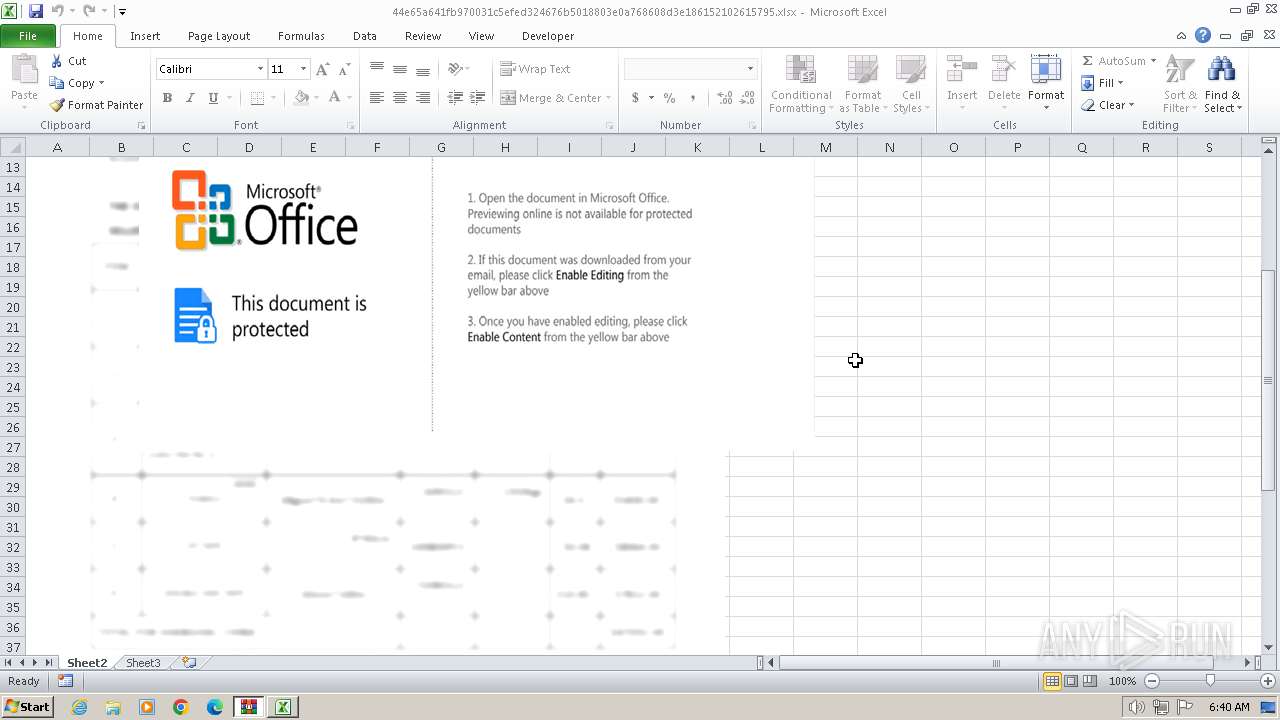Click the Paste clipboard icon
The height and width of the screenshot is (720, 1280).
(24, 71)
